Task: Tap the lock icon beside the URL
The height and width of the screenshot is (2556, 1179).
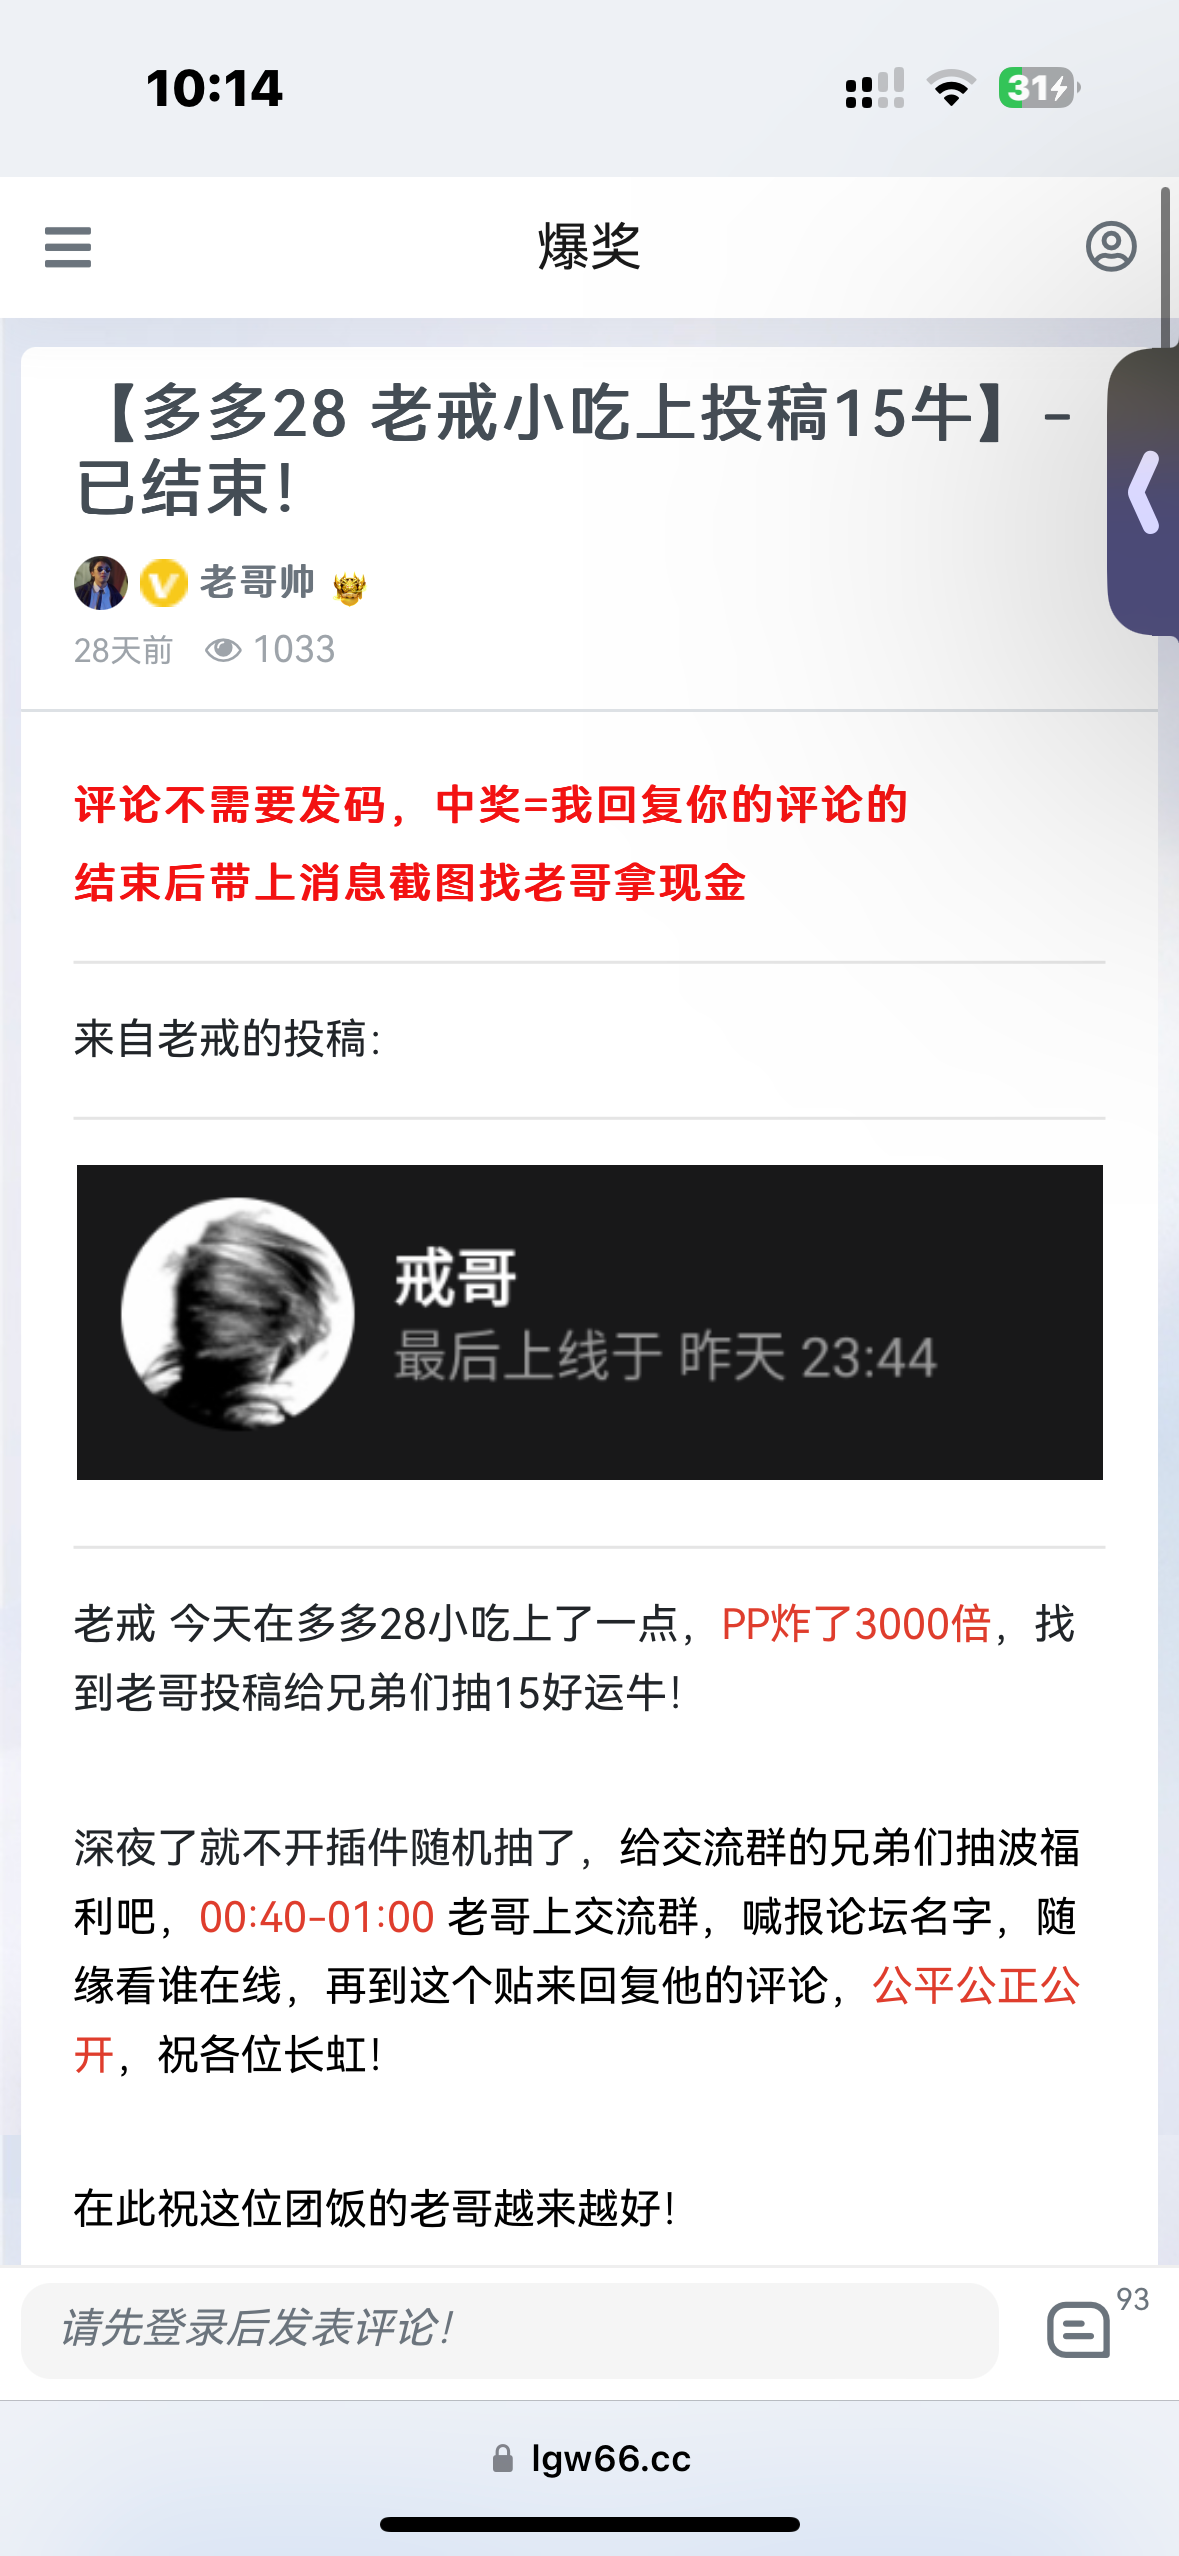Action: (x=503, y=2458)
